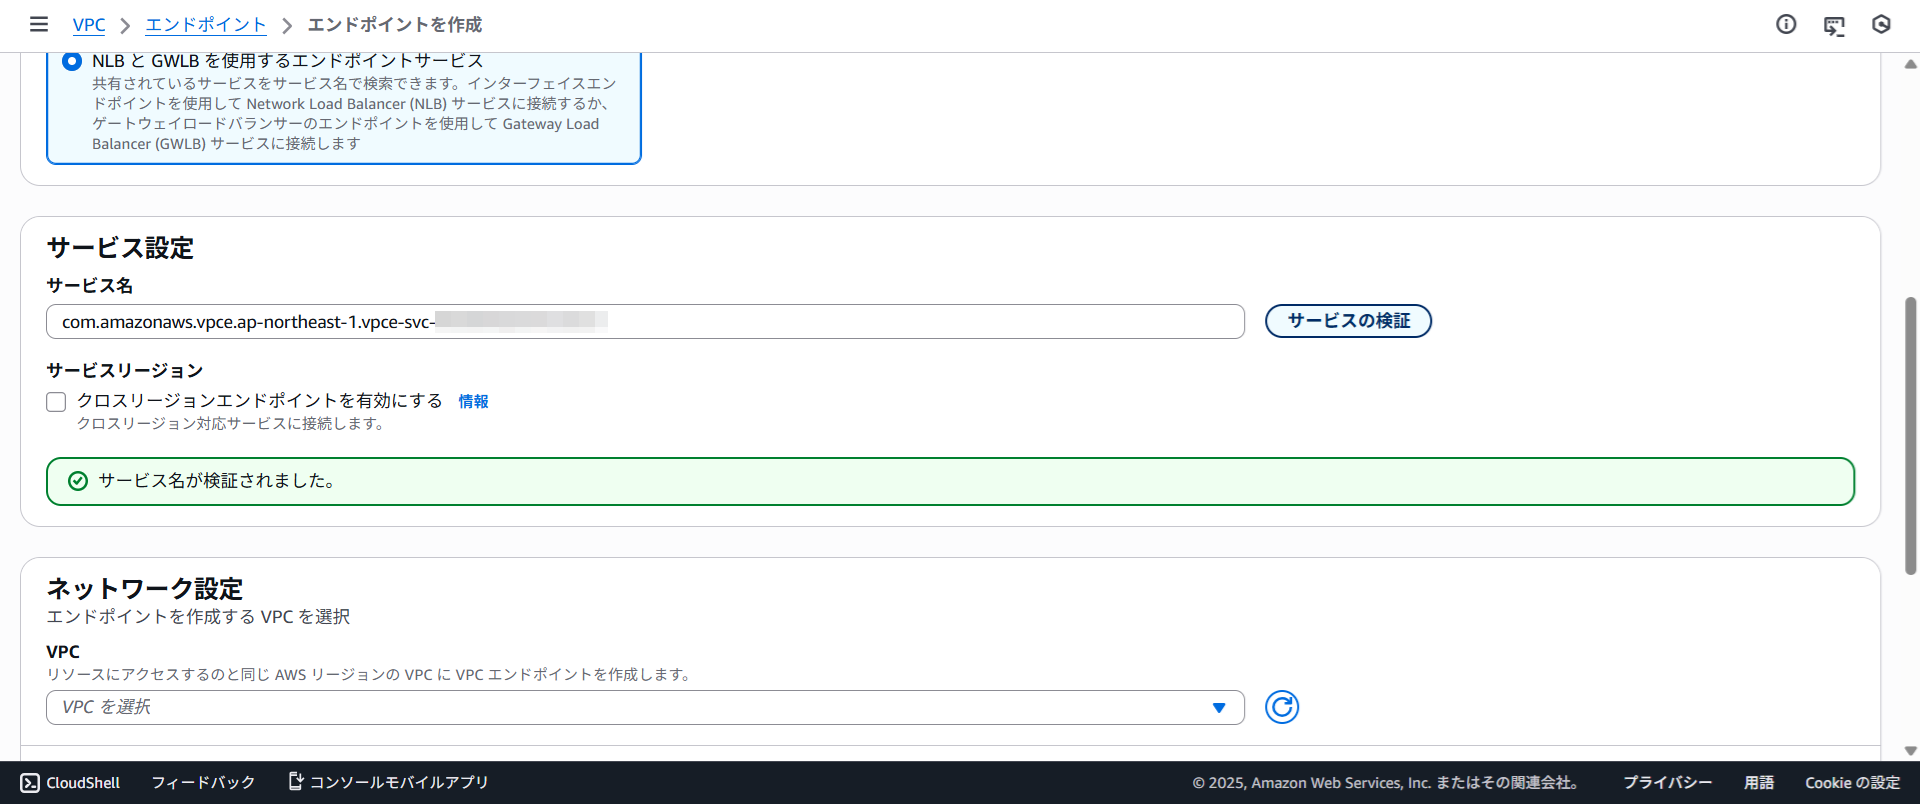Open the hamburger navigation menu

[39, 24]
